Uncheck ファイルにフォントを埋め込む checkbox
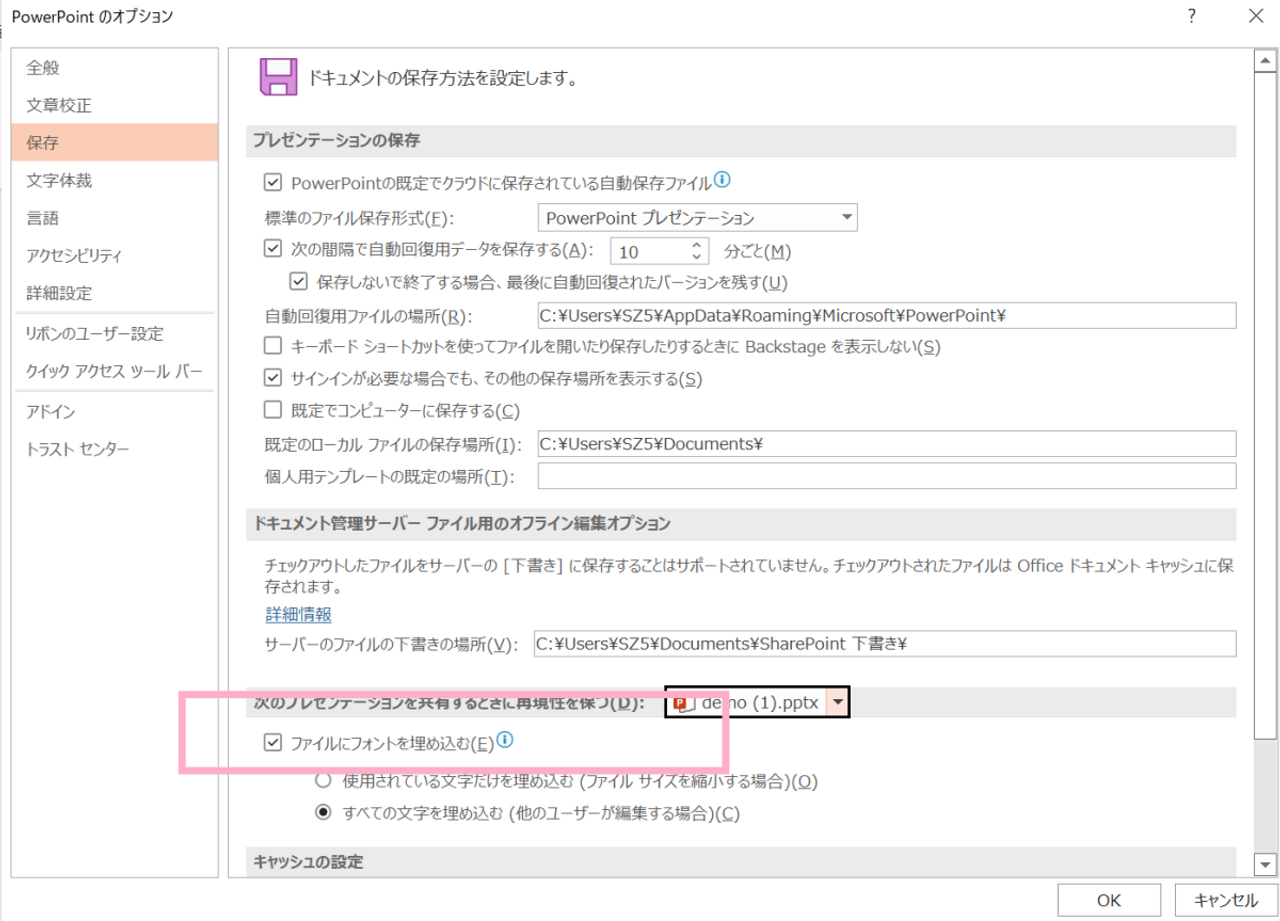The width and height of the screenshot is (1280, 921). pyautogui.click(x=271, y=743)
